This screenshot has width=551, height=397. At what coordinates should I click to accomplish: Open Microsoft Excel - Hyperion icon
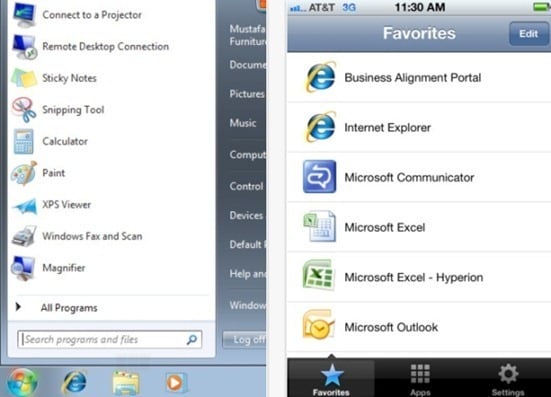(x=318, y=276)
